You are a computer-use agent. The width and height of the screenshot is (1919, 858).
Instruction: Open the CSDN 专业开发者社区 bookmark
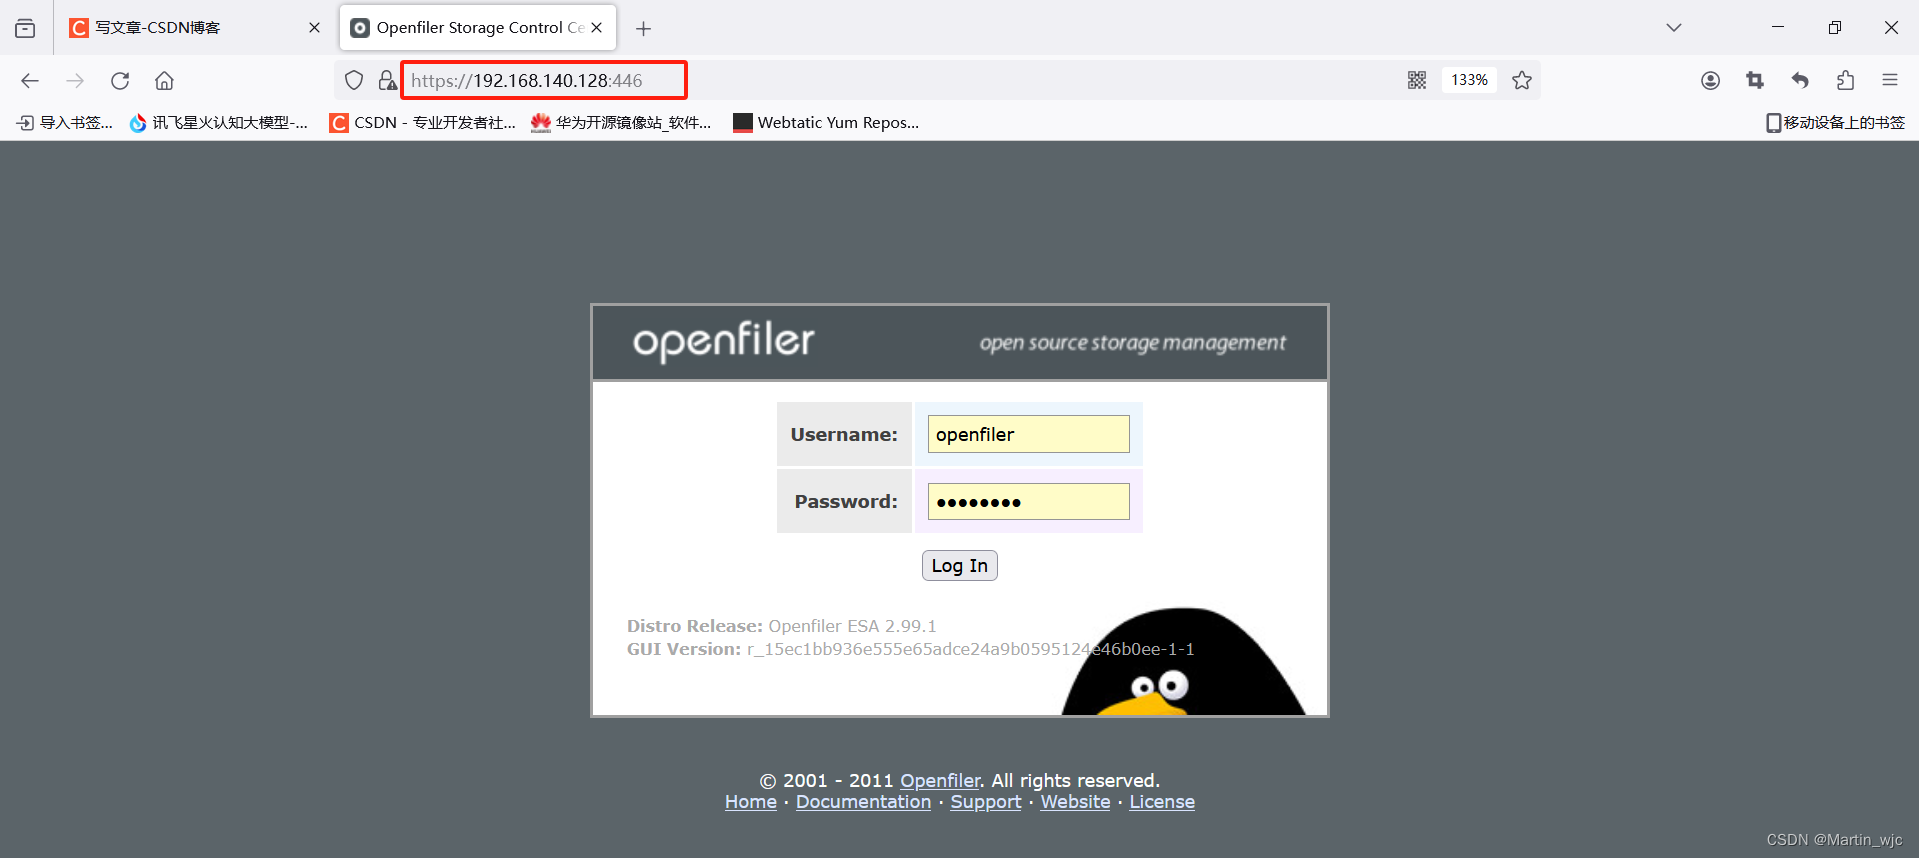(x=423, y=123)
